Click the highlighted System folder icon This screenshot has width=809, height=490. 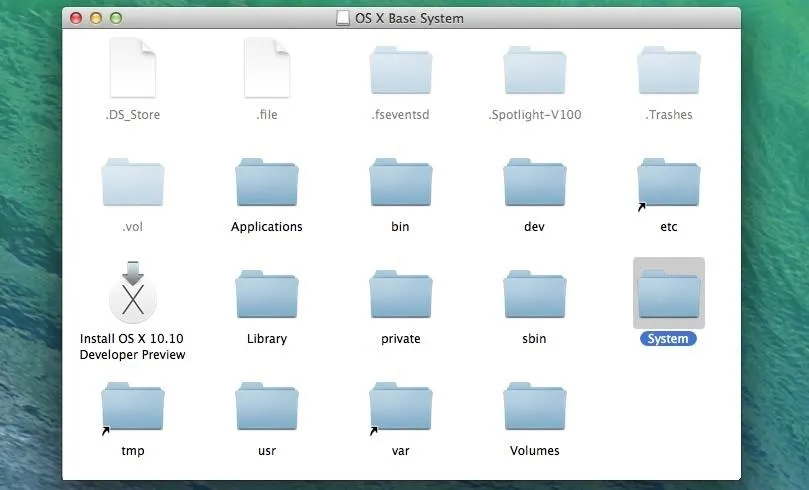pos(669,294)
